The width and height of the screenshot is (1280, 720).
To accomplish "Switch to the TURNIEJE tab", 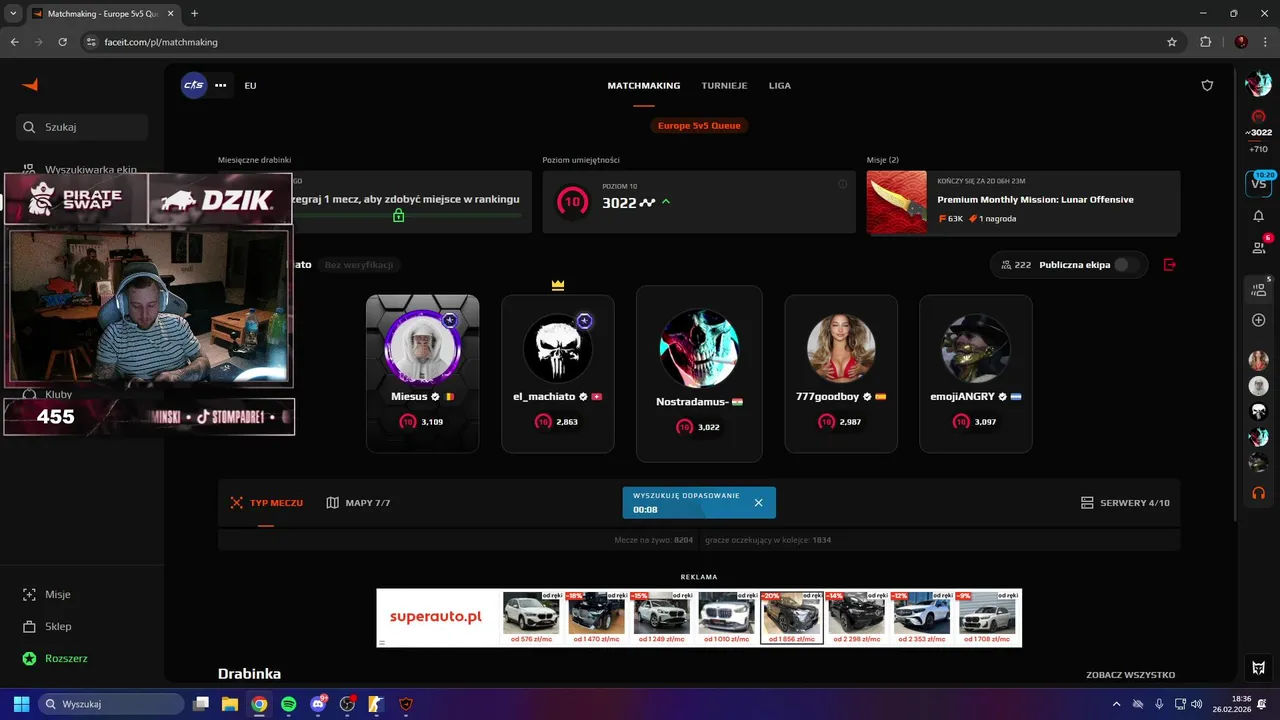I will pyautogui.click(x=724, y=85).
